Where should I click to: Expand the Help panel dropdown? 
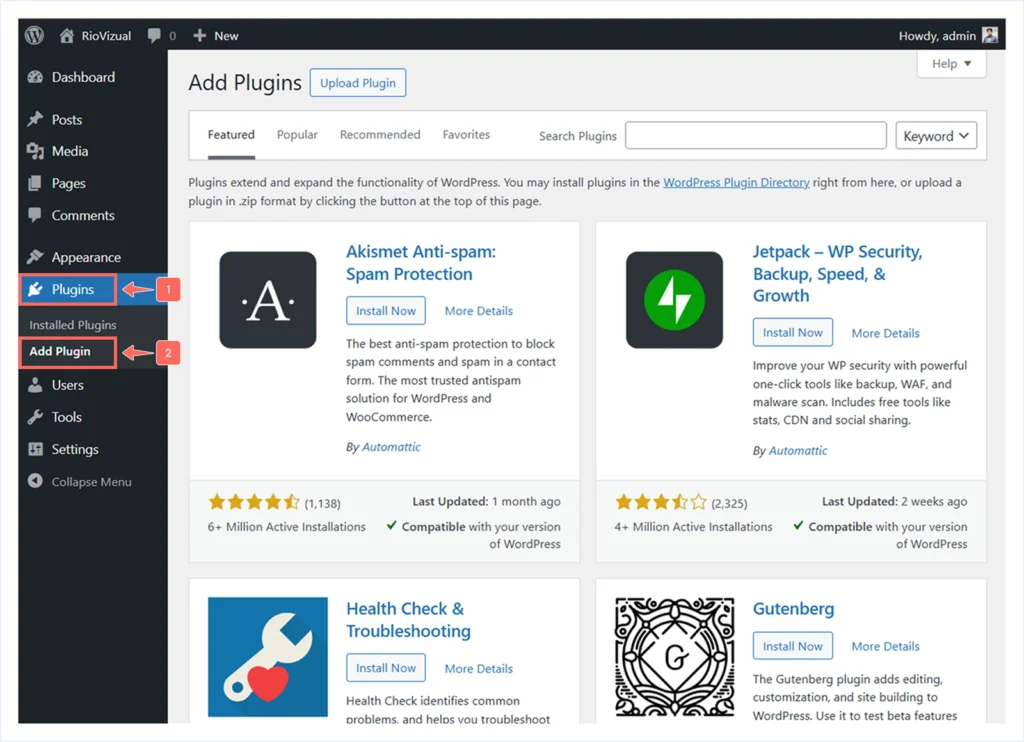click(x=950, y=63)
